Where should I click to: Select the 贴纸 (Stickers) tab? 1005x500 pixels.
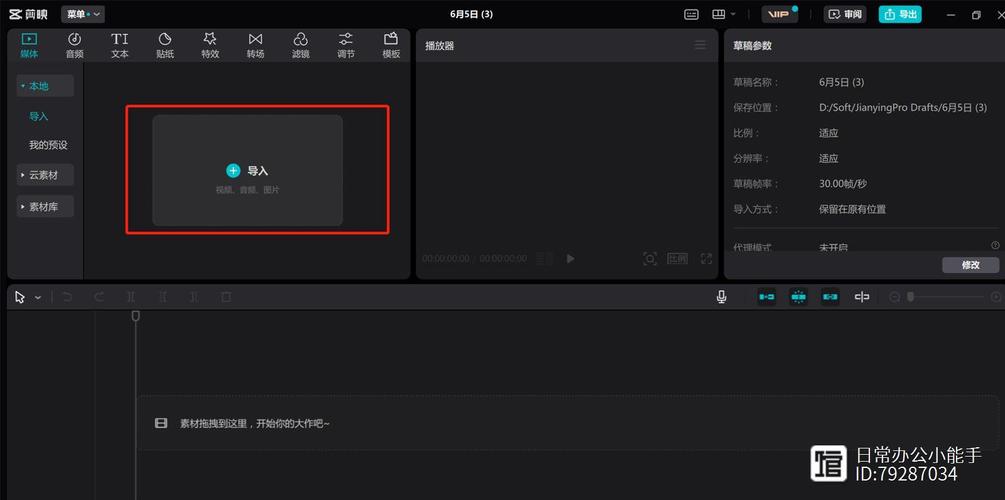pyautogui.click(x=165, y=46)
